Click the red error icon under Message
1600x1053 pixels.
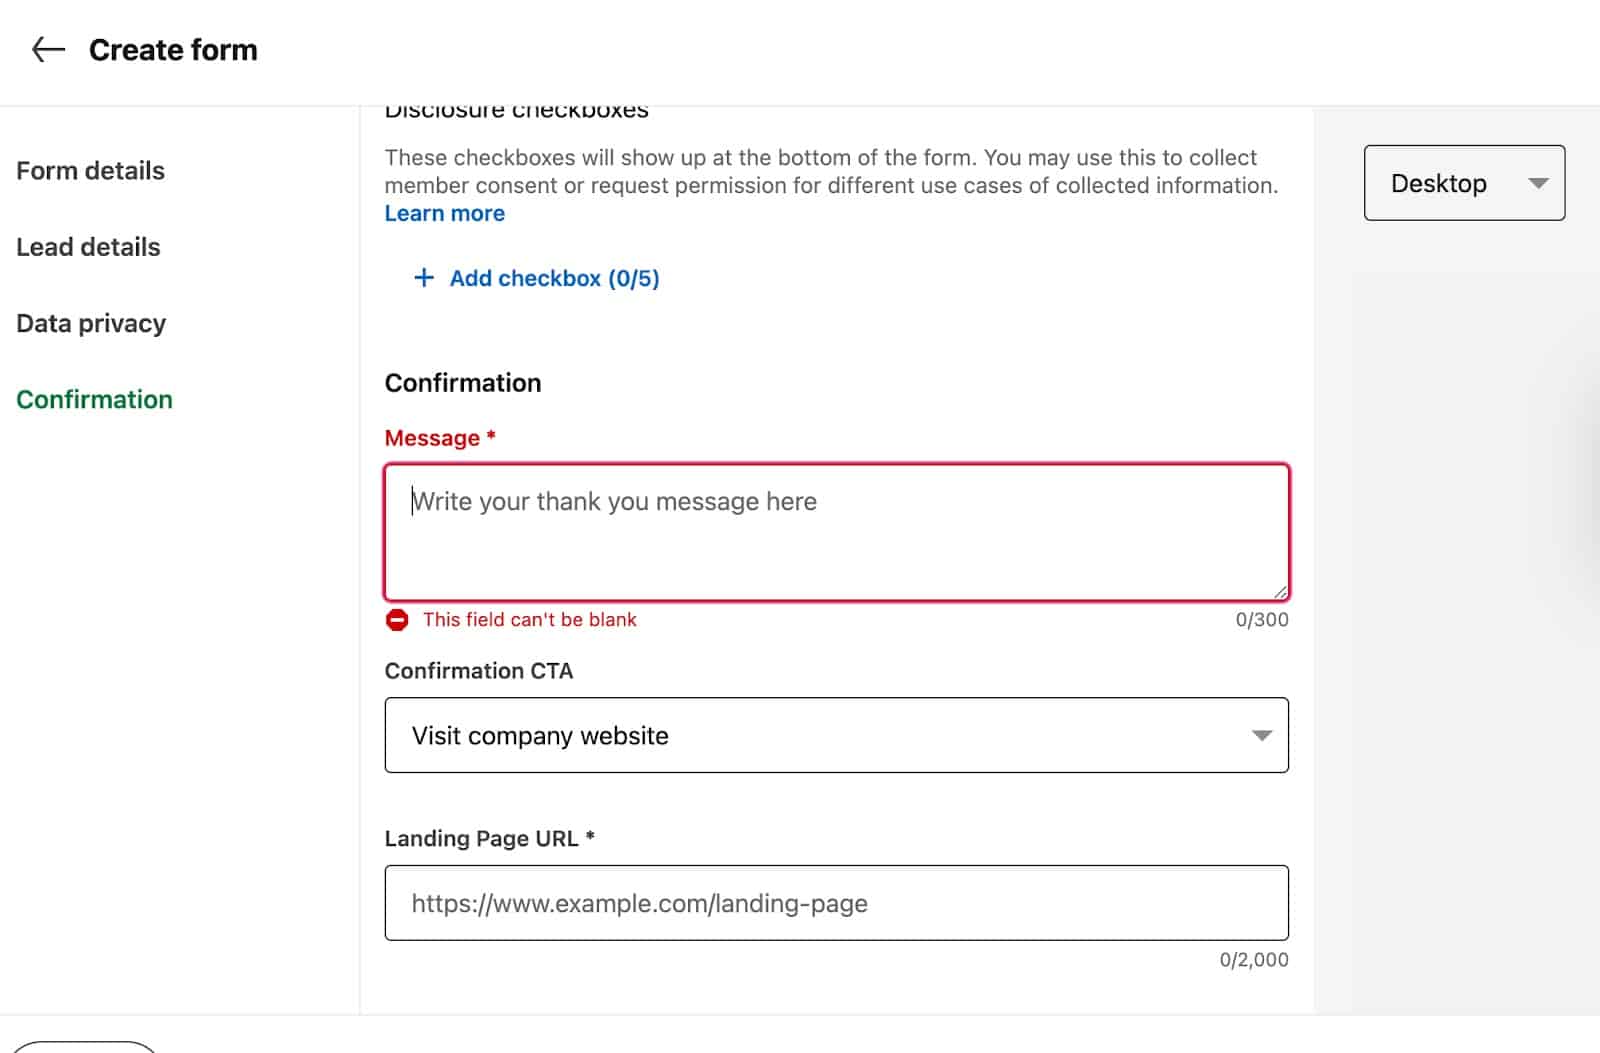[x=397, y=620]
